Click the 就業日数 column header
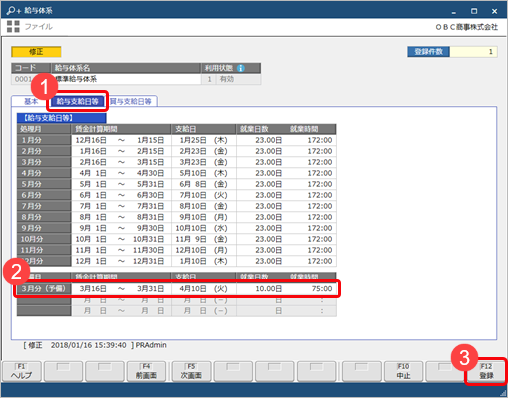The image size is (508, 398). pos(254,129)
